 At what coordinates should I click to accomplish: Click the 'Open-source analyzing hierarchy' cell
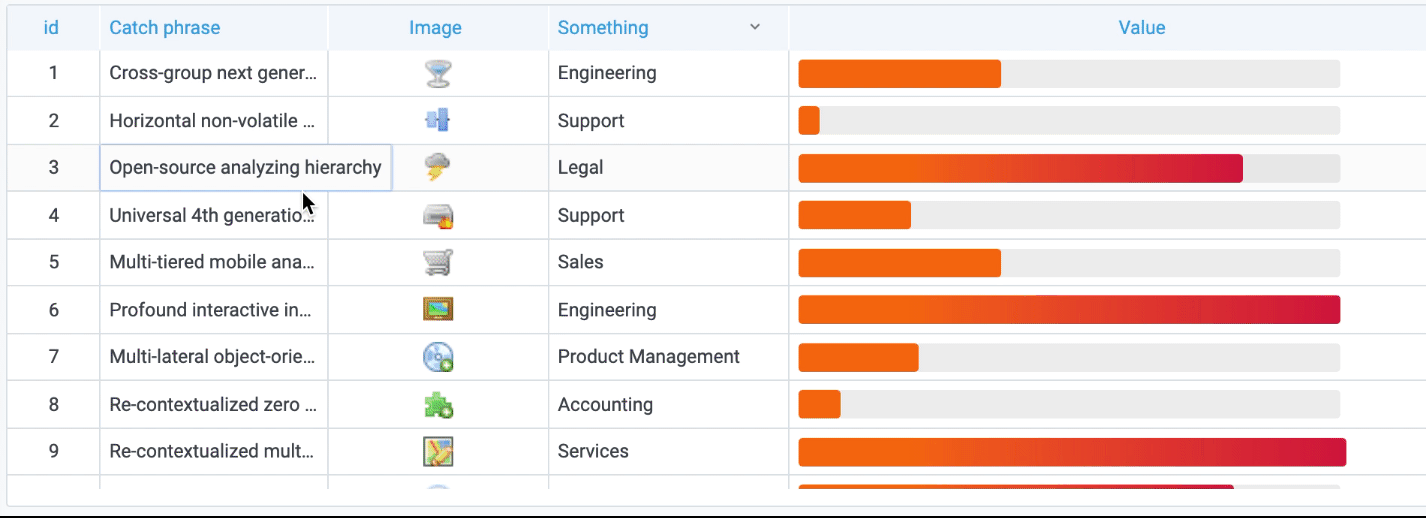point(245,168)
